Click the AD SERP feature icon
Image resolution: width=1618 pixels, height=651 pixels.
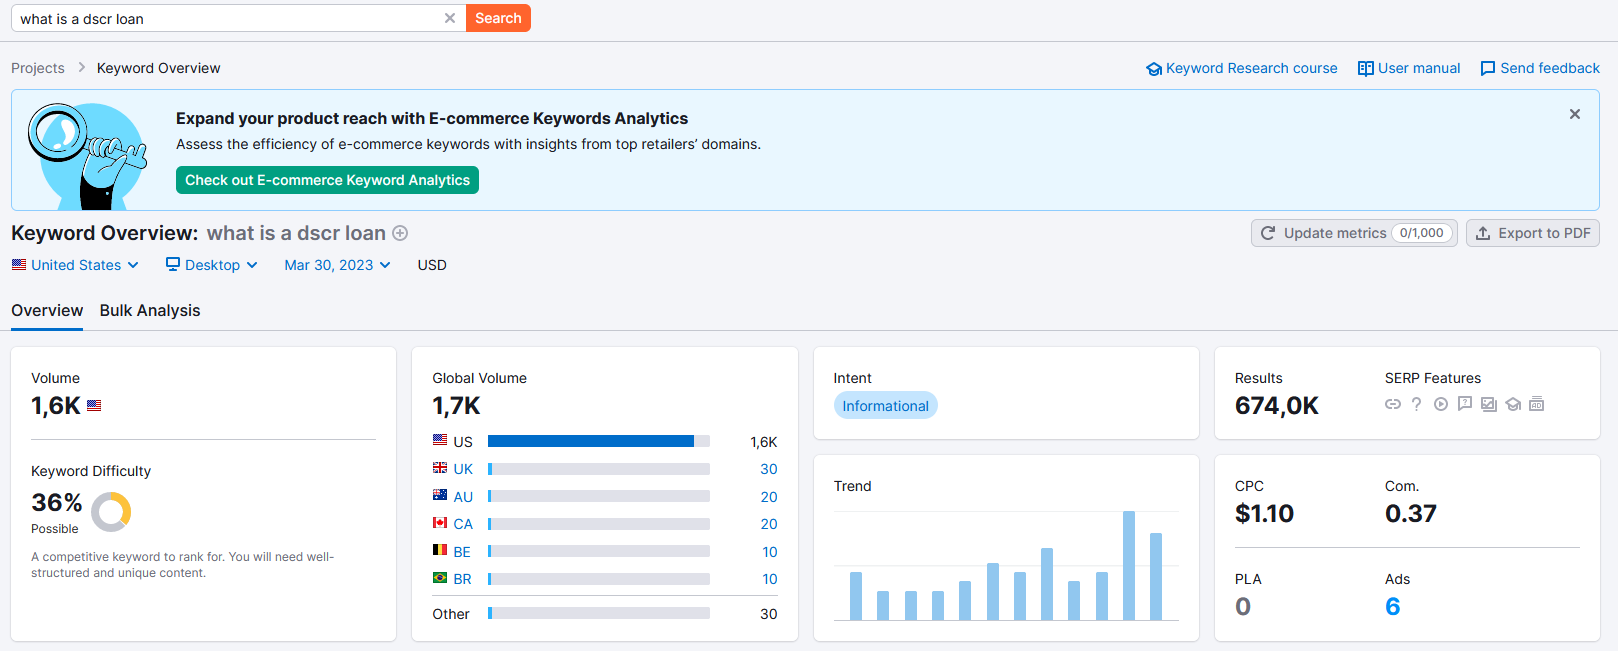(x=1537, y=404)
